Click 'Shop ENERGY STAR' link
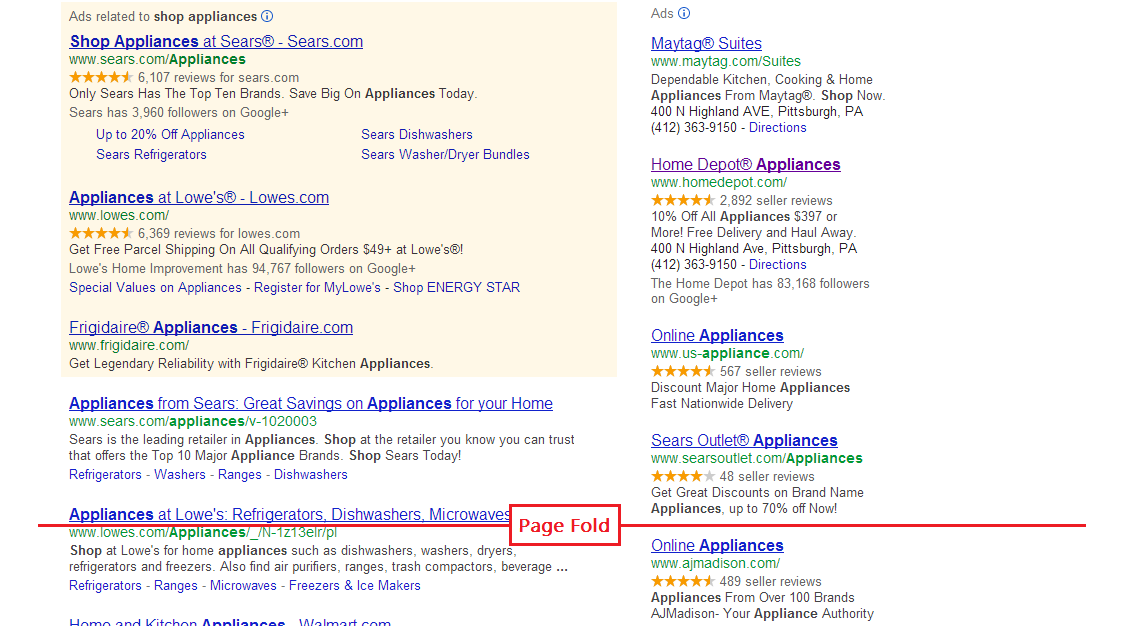The image size is (1123, 626). [x=456, y=287]
